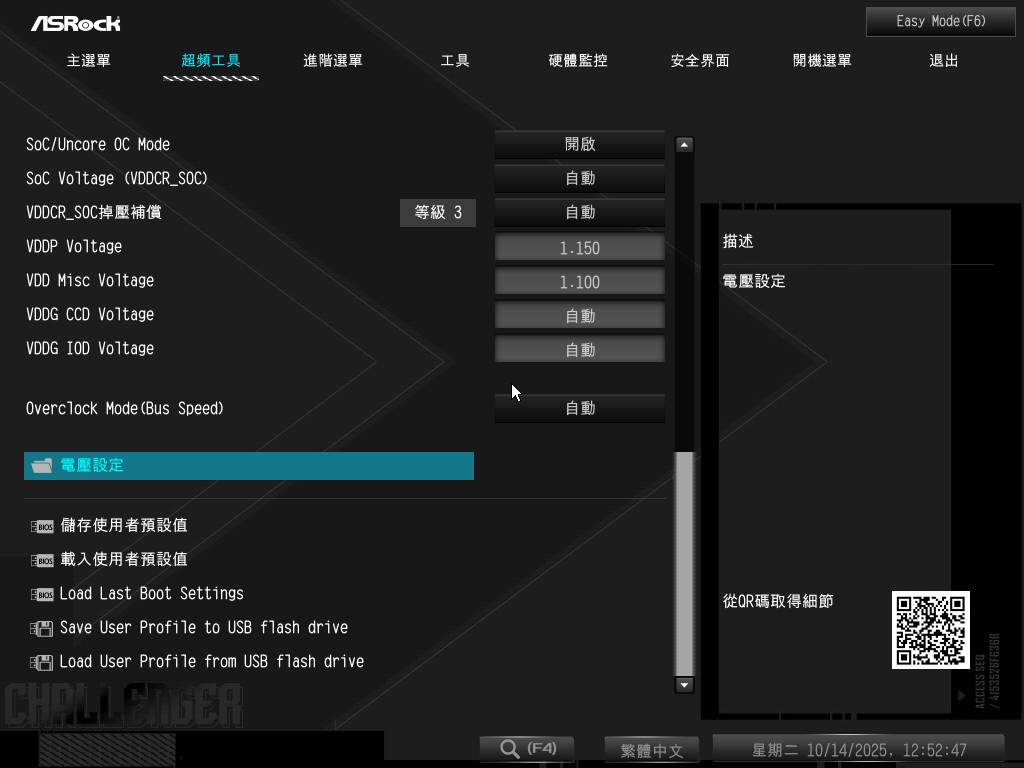Switch to the 硬體監控 tab
Viewport: 1024px width, 768px height.
(578, 61)
